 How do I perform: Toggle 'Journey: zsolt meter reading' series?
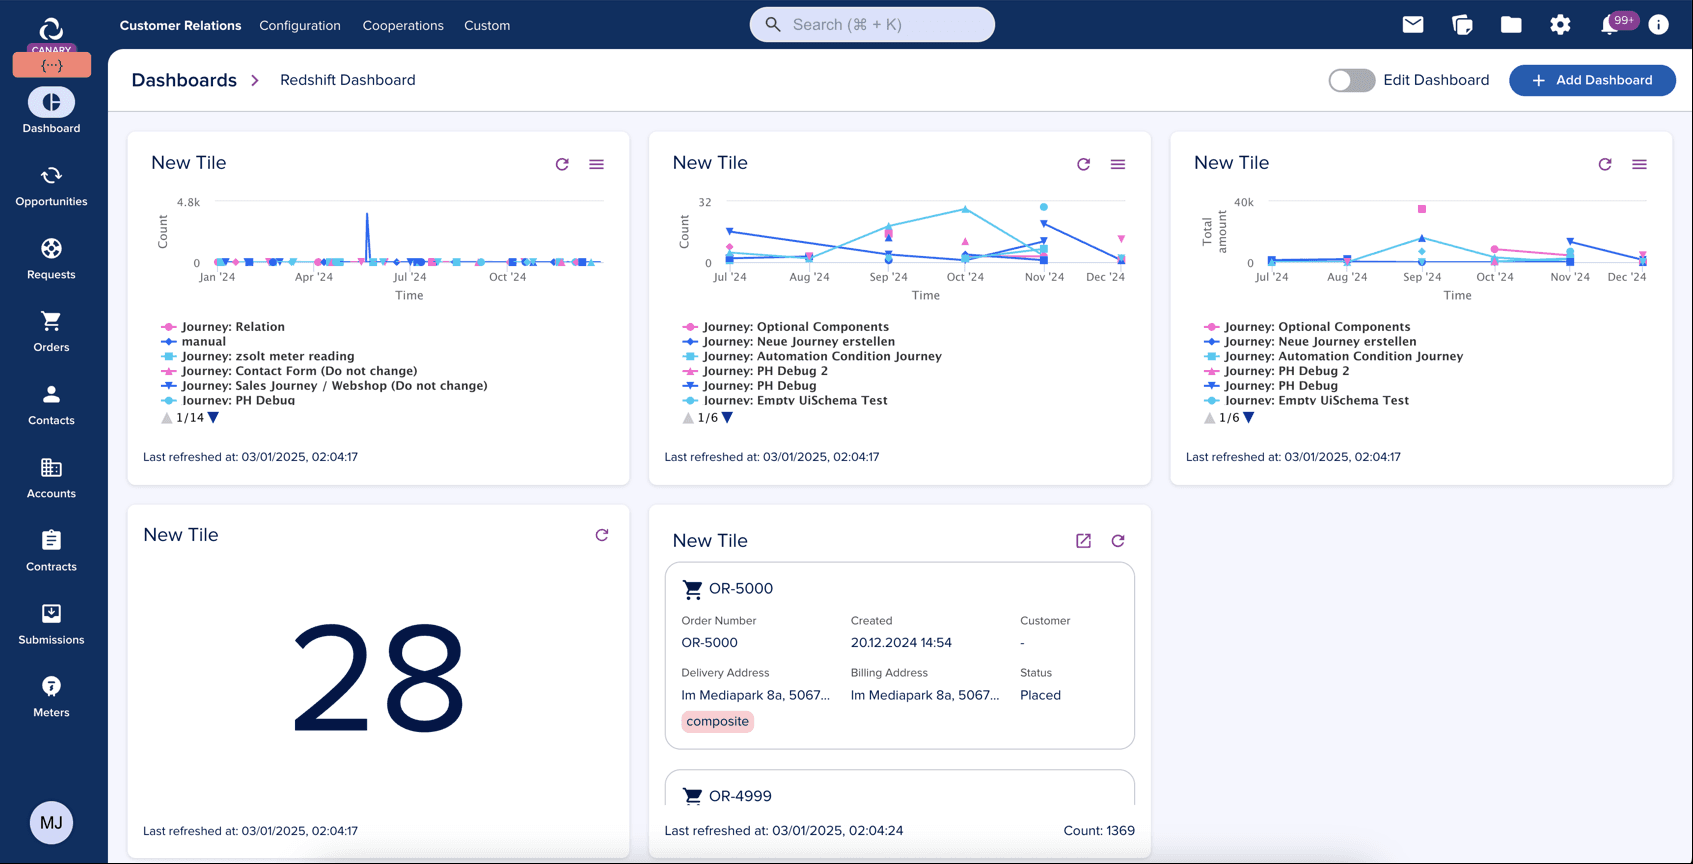pyautogui.click(x=257, y=356)
